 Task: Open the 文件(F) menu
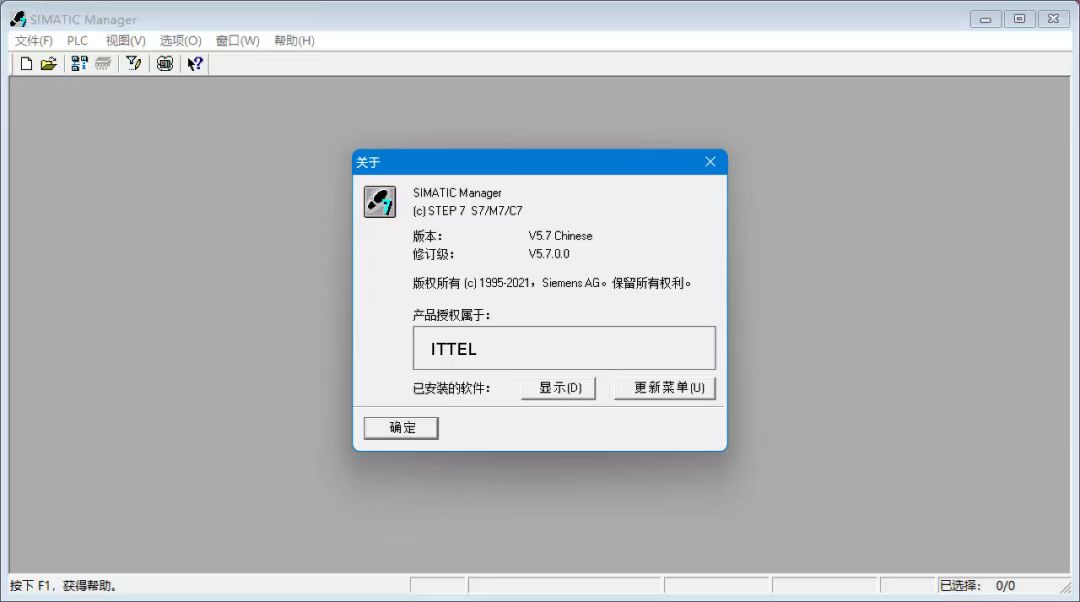pos(34,41)
